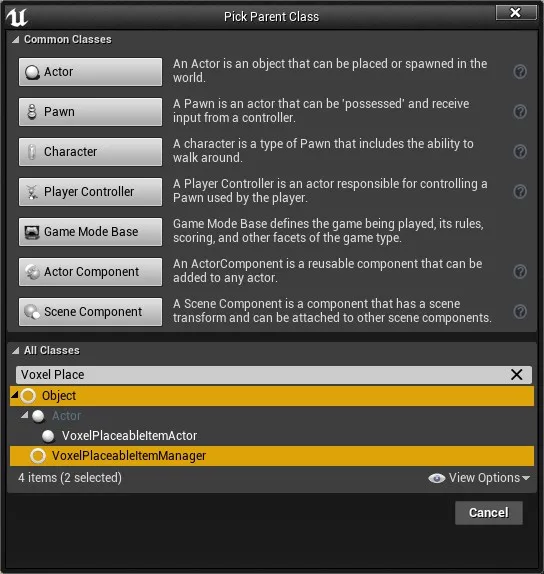Click the Unreal Engine logo icon
Viewport: 544px width, 574px height.
pyautogui.click(x=17, y=17)
